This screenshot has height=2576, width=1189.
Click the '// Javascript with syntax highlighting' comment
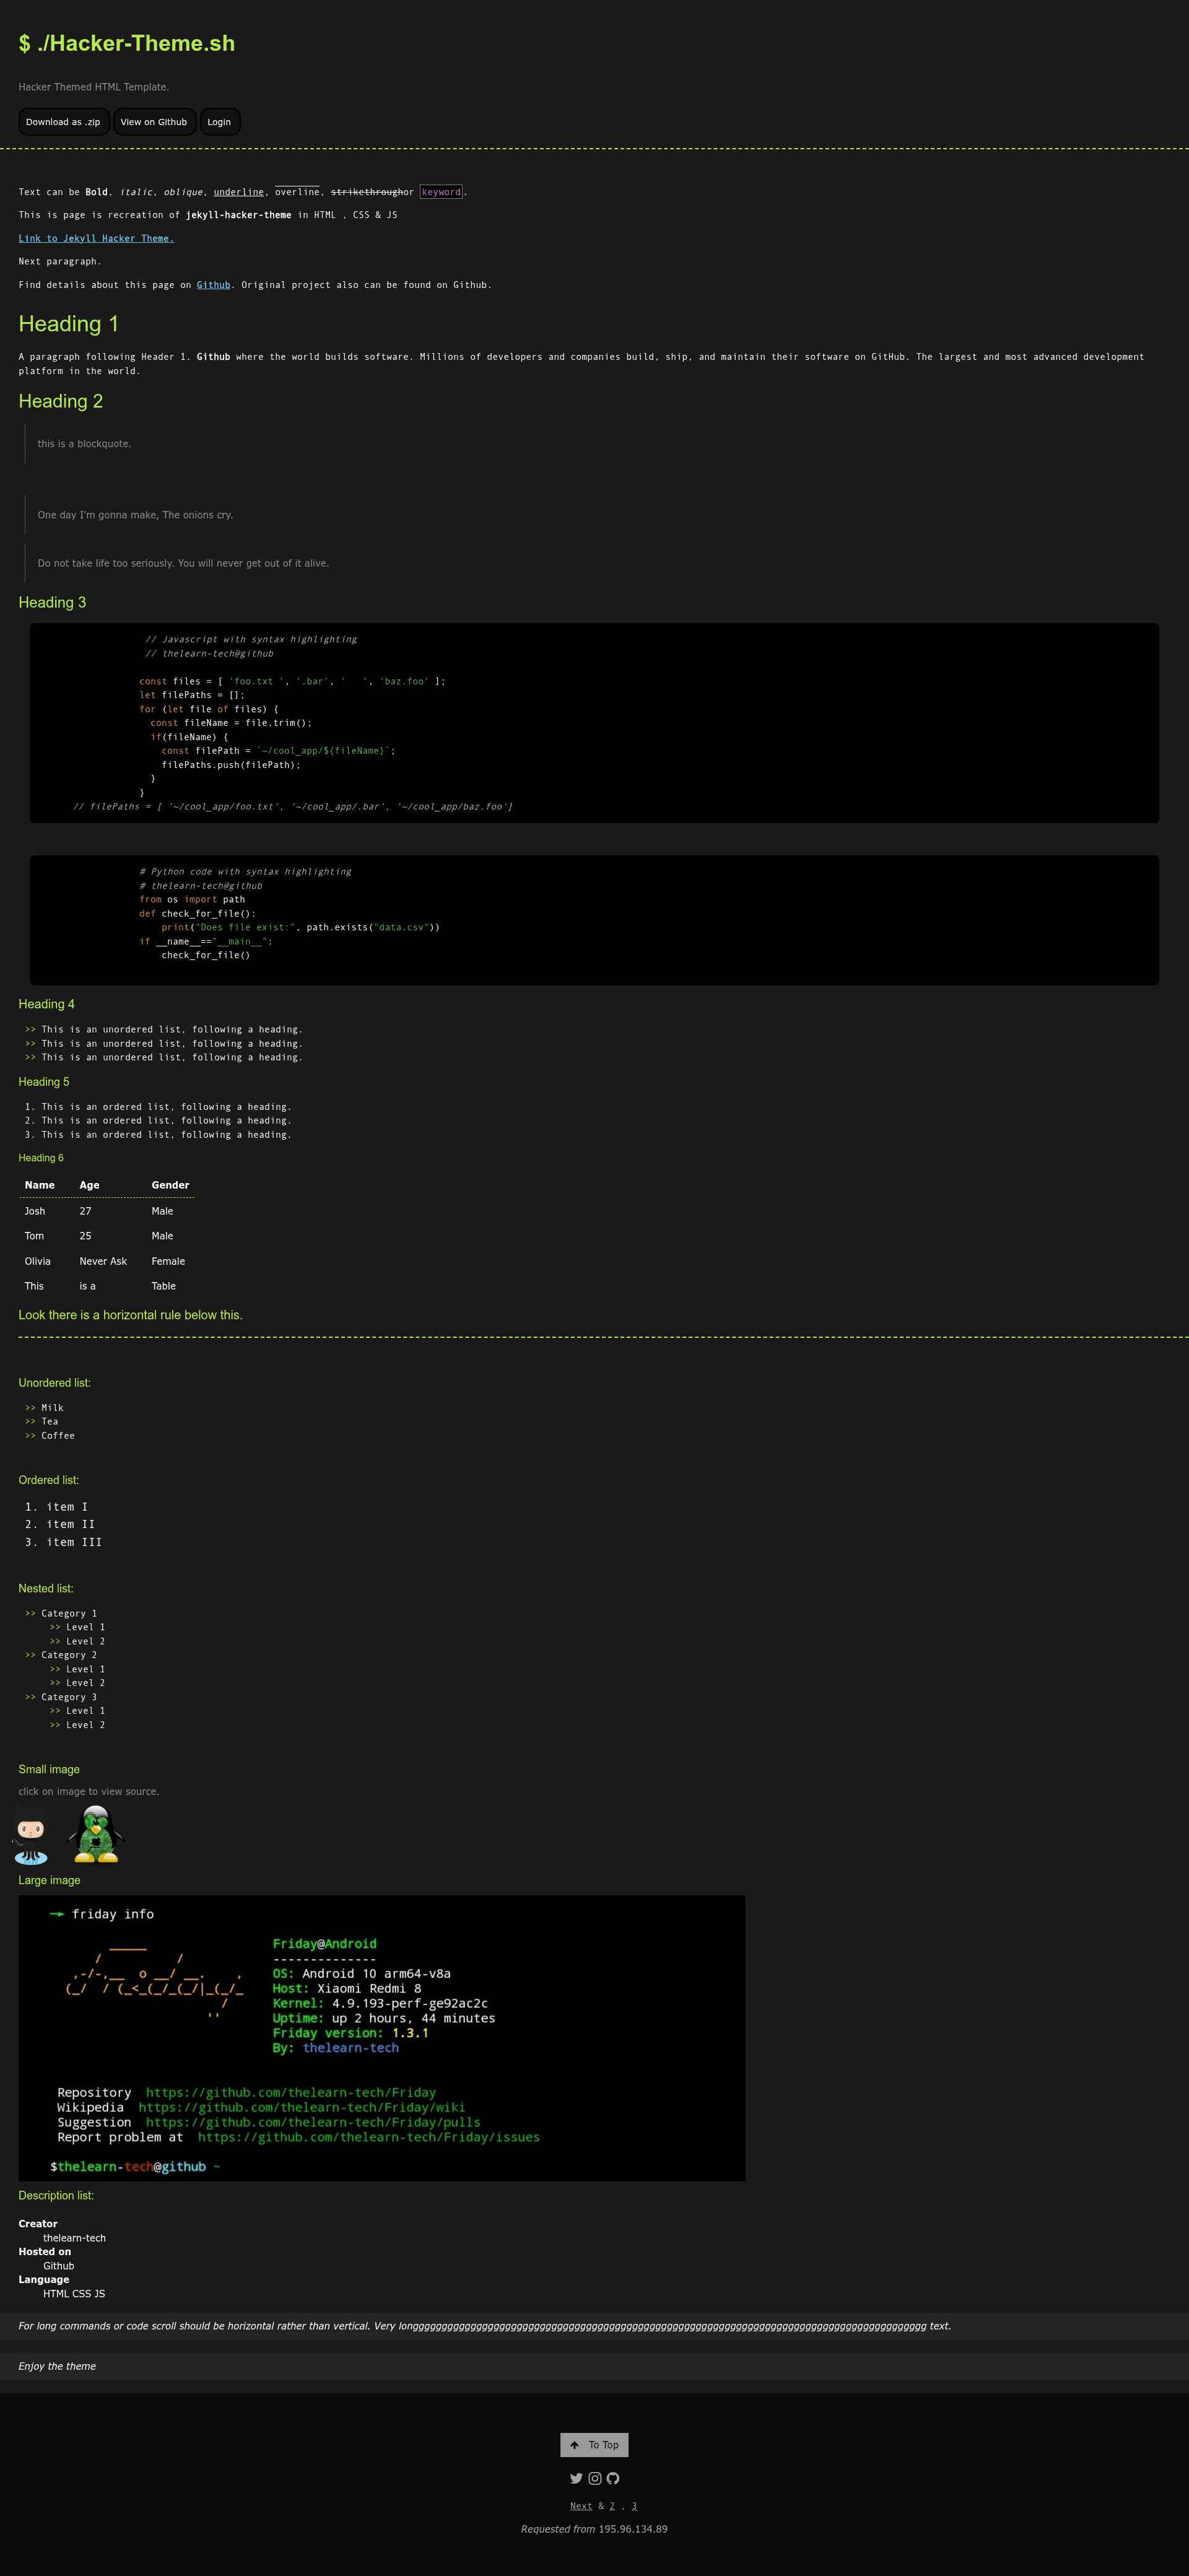click(251, 639)
